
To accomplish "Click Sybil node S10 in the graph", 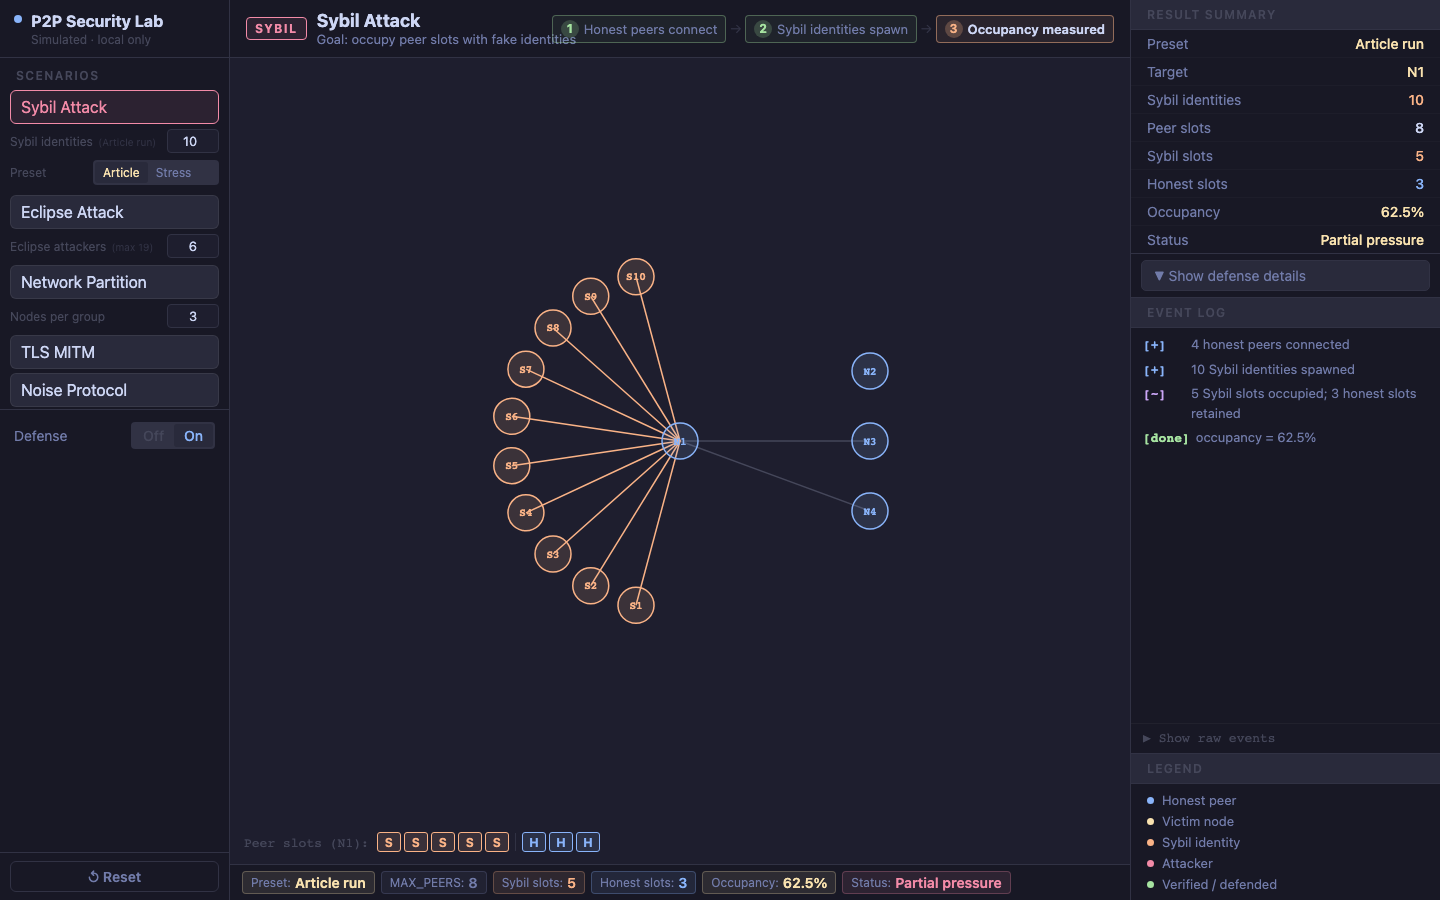I will [x=636, y=276].
